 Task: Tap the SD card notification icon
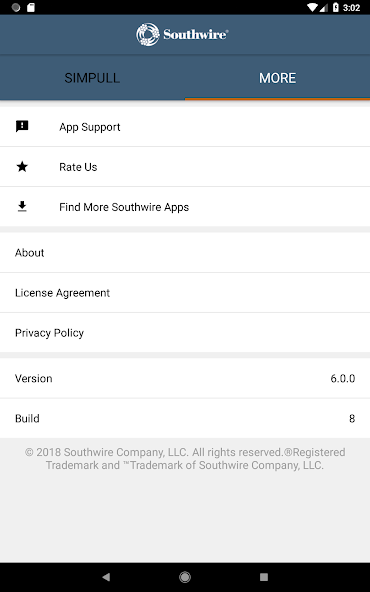point(31,8)
